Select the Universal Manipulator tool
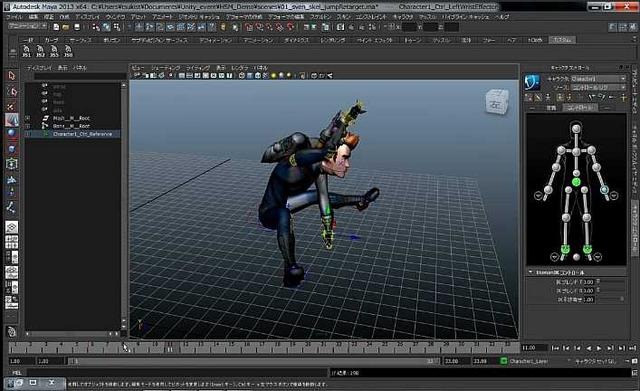The height and width of the screenshot is (391, 640). coord(11,164)
